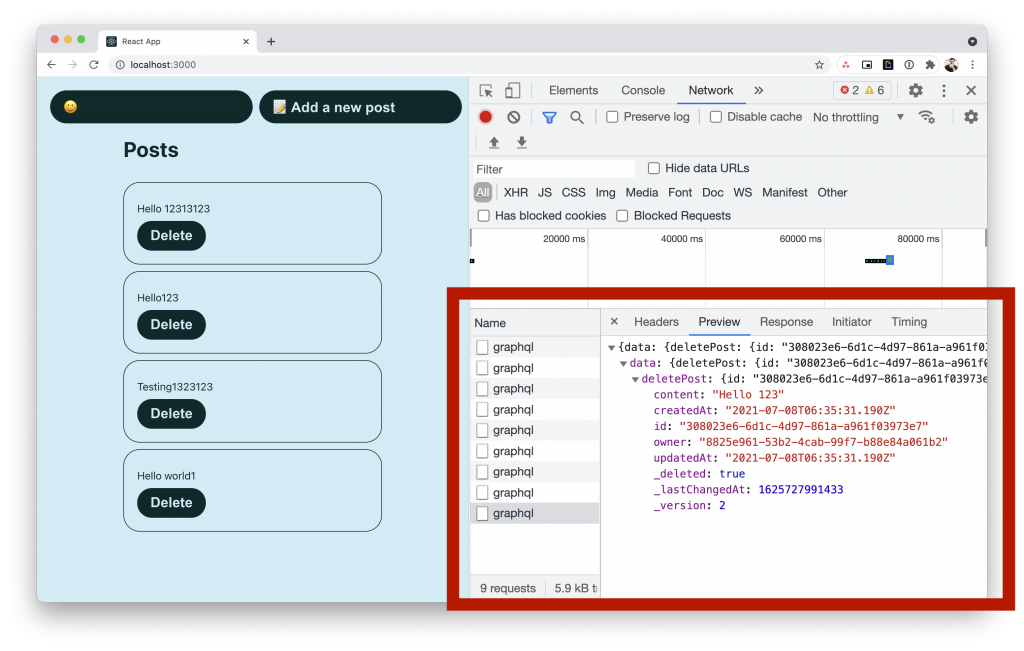Bookmark this page with the star icon
This screenshot has width=1024, height=651.
pos(820,65)
